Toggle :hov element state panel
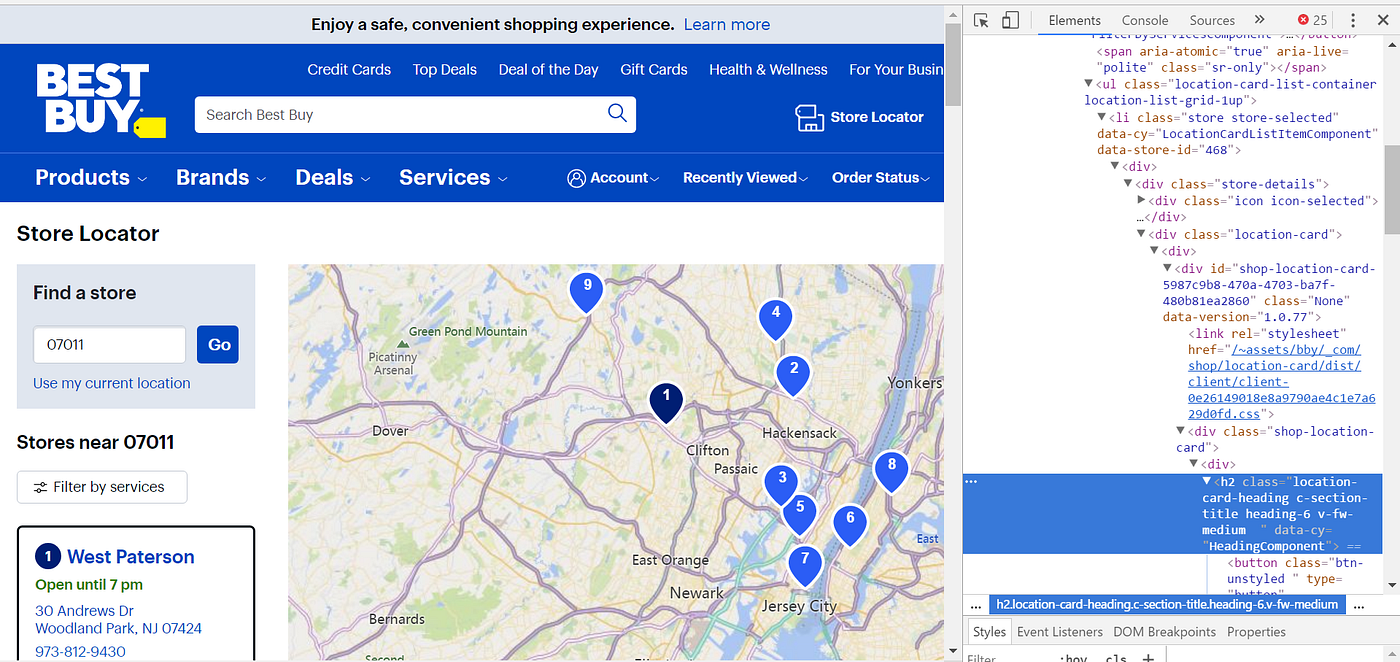The width and height of the screenshot is (1400, 662). point(1073,658)
